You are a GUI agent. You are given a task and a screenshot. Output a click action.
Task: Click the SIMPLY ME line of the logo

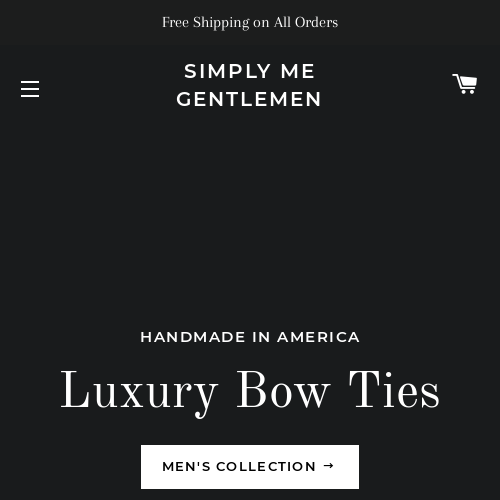[x=249, y=71]
